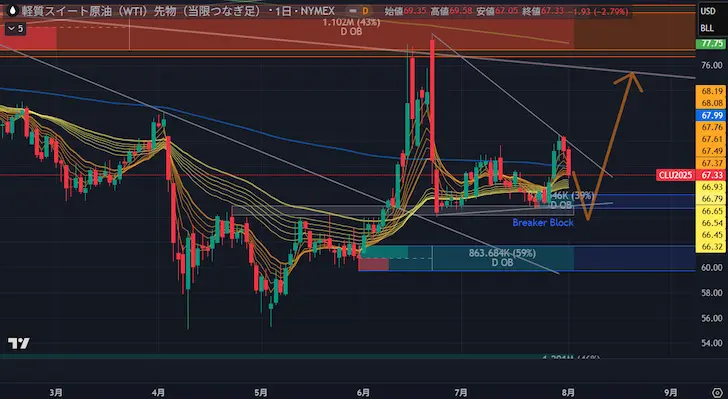
Task: Click 8月 on the time axis
Action: tap(568, 393)
